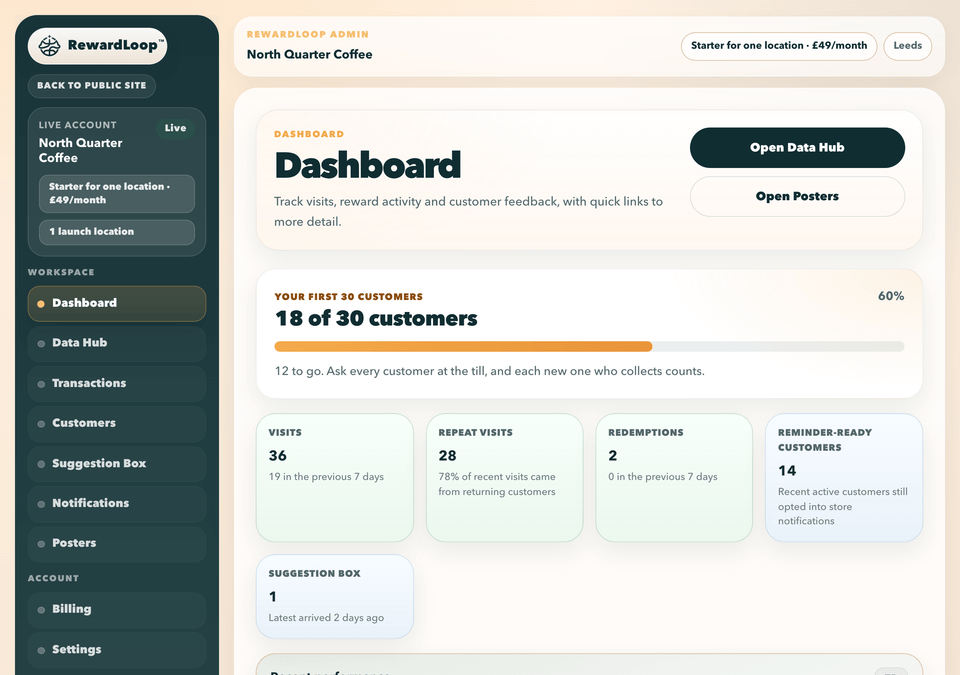Open Suggestion Box in sidebar

pyautogui.click(x=117, y=464)
